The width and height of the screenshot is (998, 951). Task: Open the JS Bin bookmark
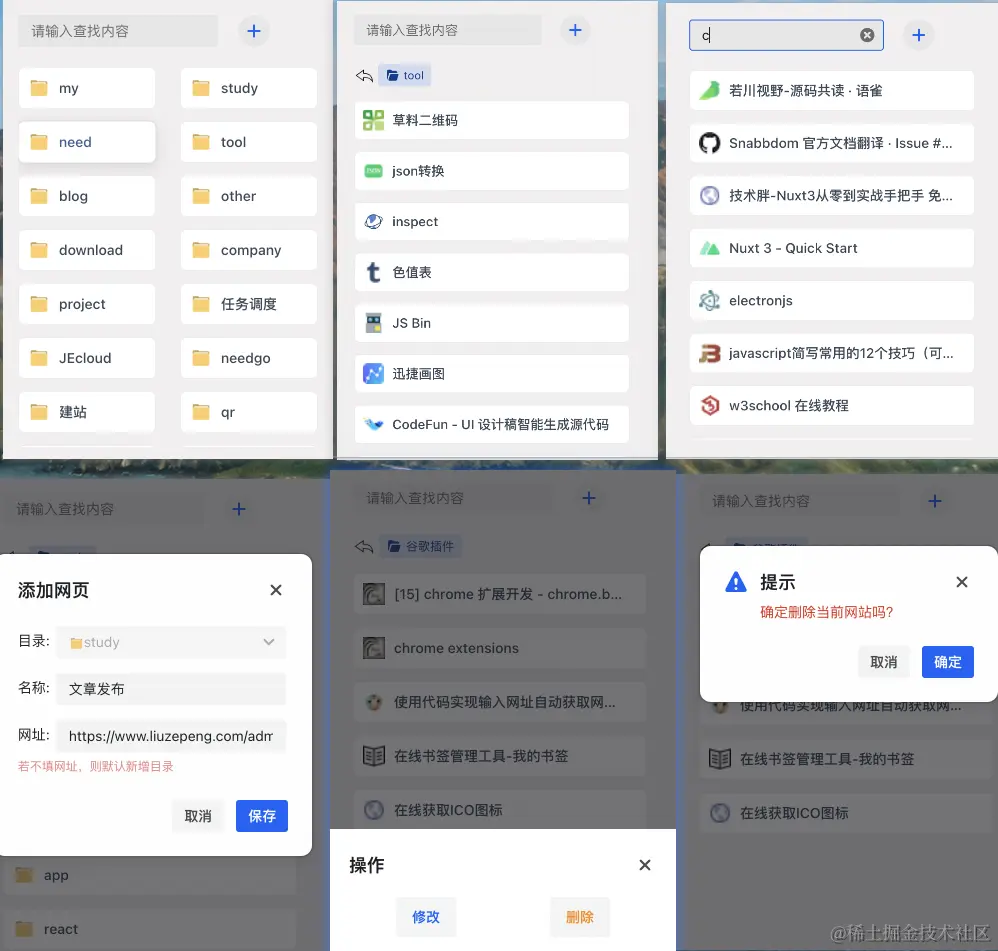[491, 323]
